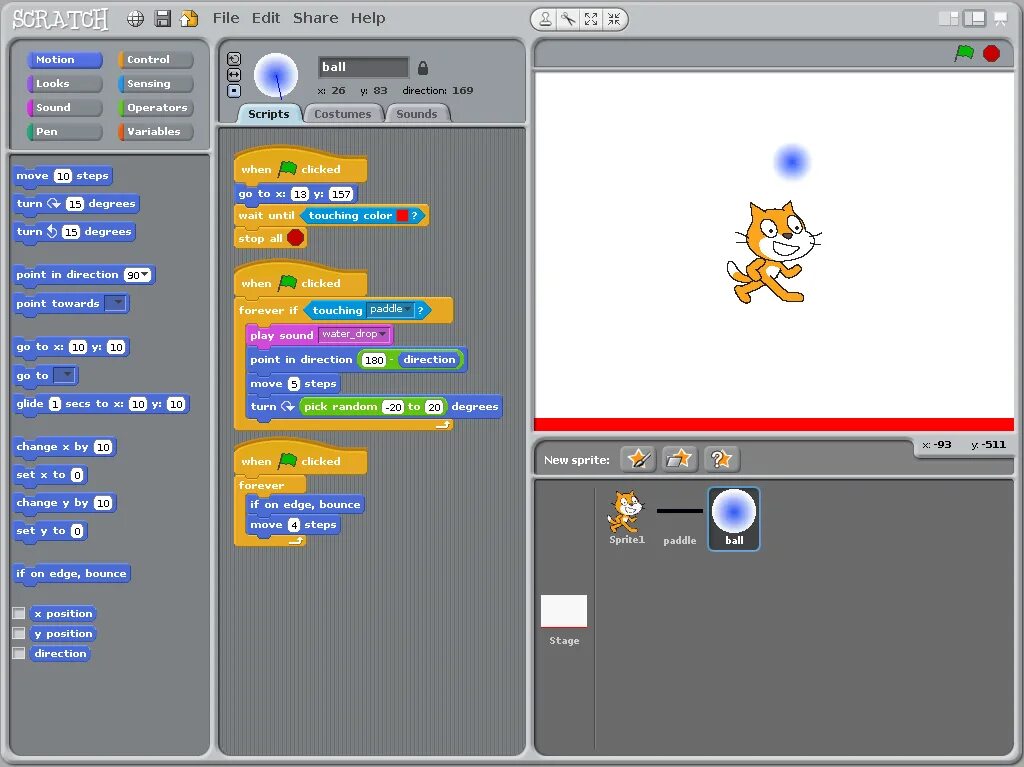
Task: Save project with the floppy disk icon
Action: (x=163, y=18)
